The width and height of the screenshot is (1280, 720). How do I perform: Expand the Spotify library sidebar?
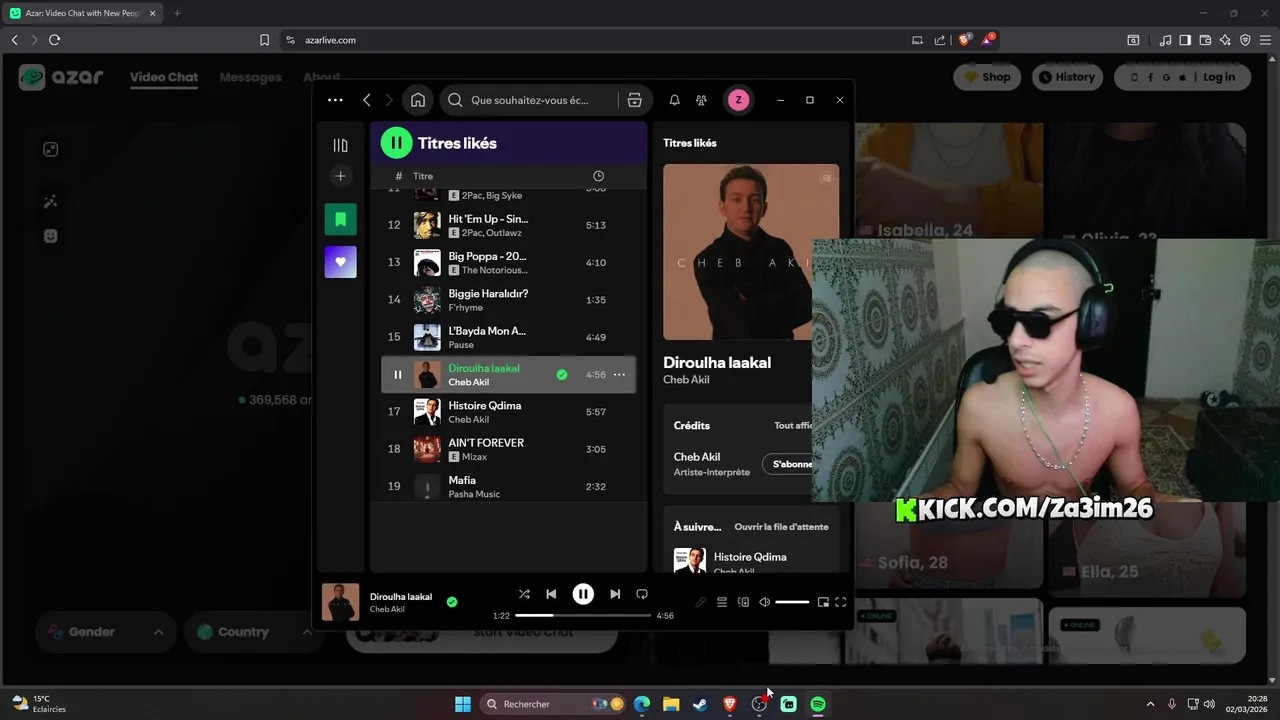(x=340, y=145)
